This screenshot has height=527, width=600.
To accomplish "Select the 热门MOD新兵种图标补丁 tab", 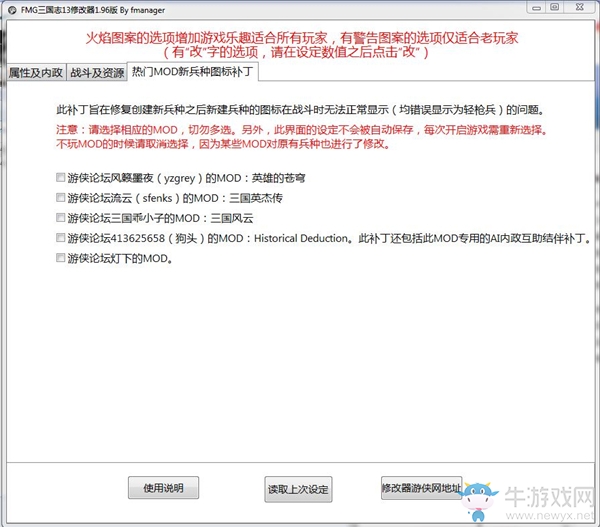I will click(192, 72).
